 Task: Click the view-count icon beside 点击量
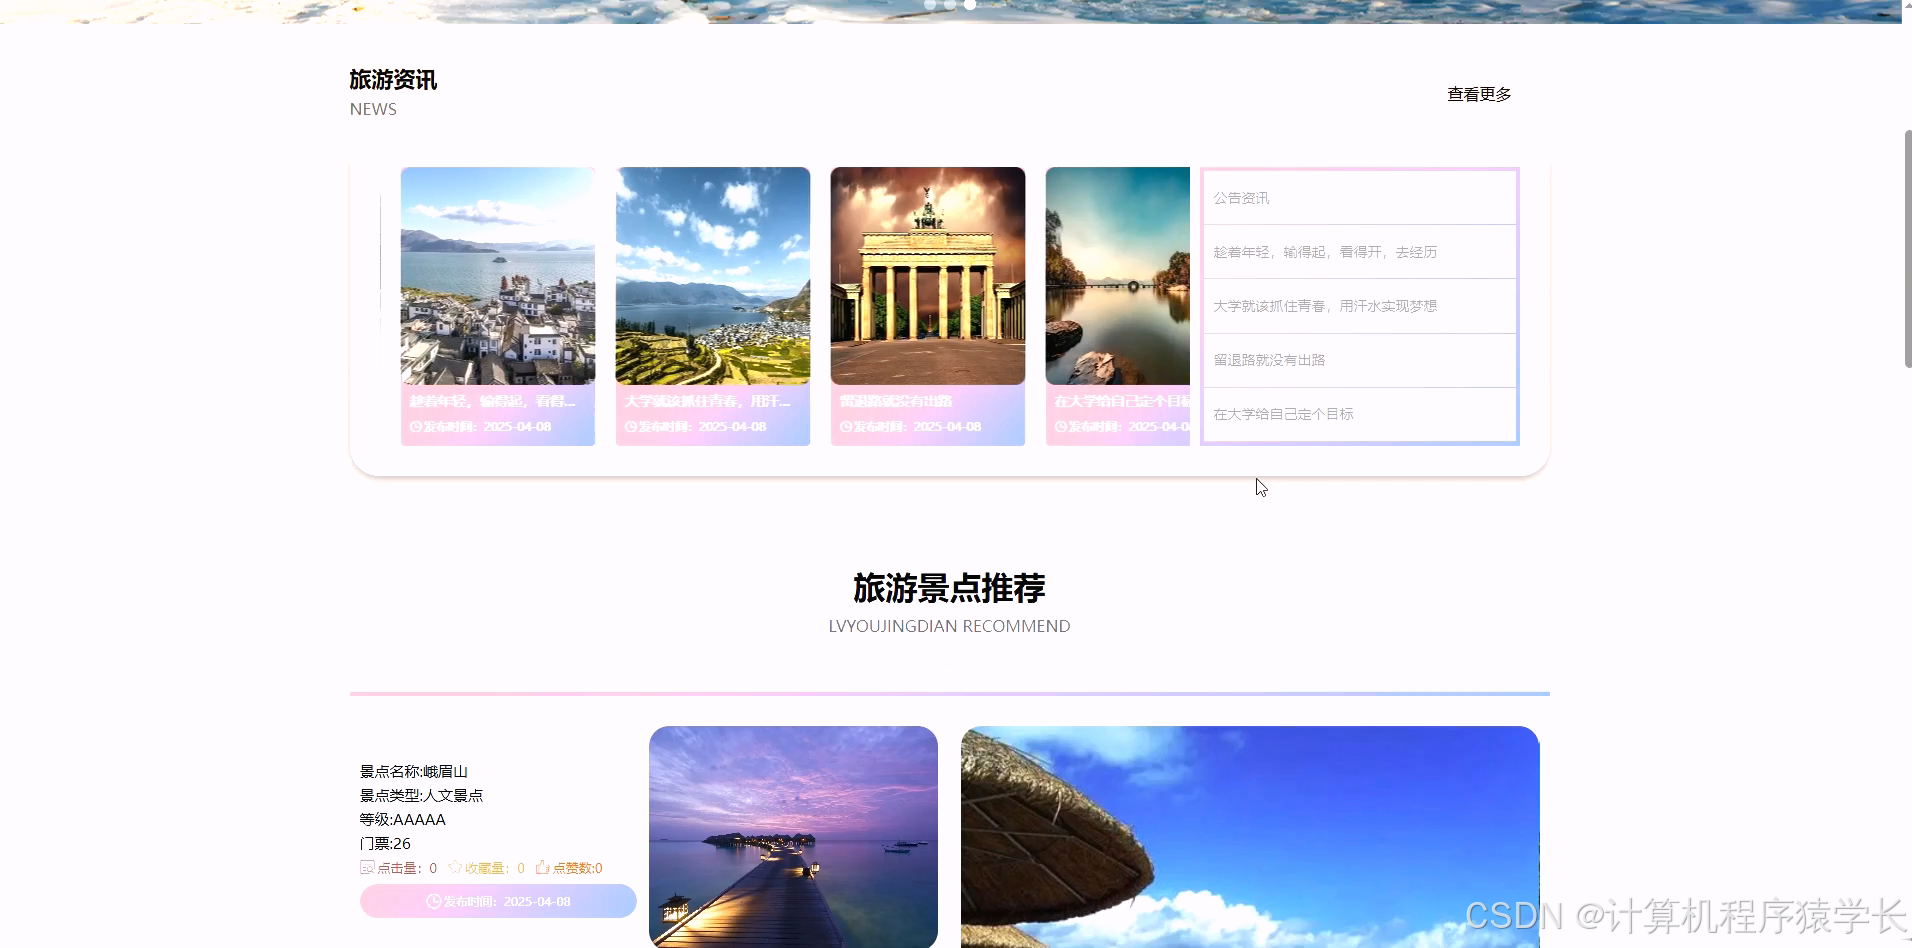click(368, 868)
